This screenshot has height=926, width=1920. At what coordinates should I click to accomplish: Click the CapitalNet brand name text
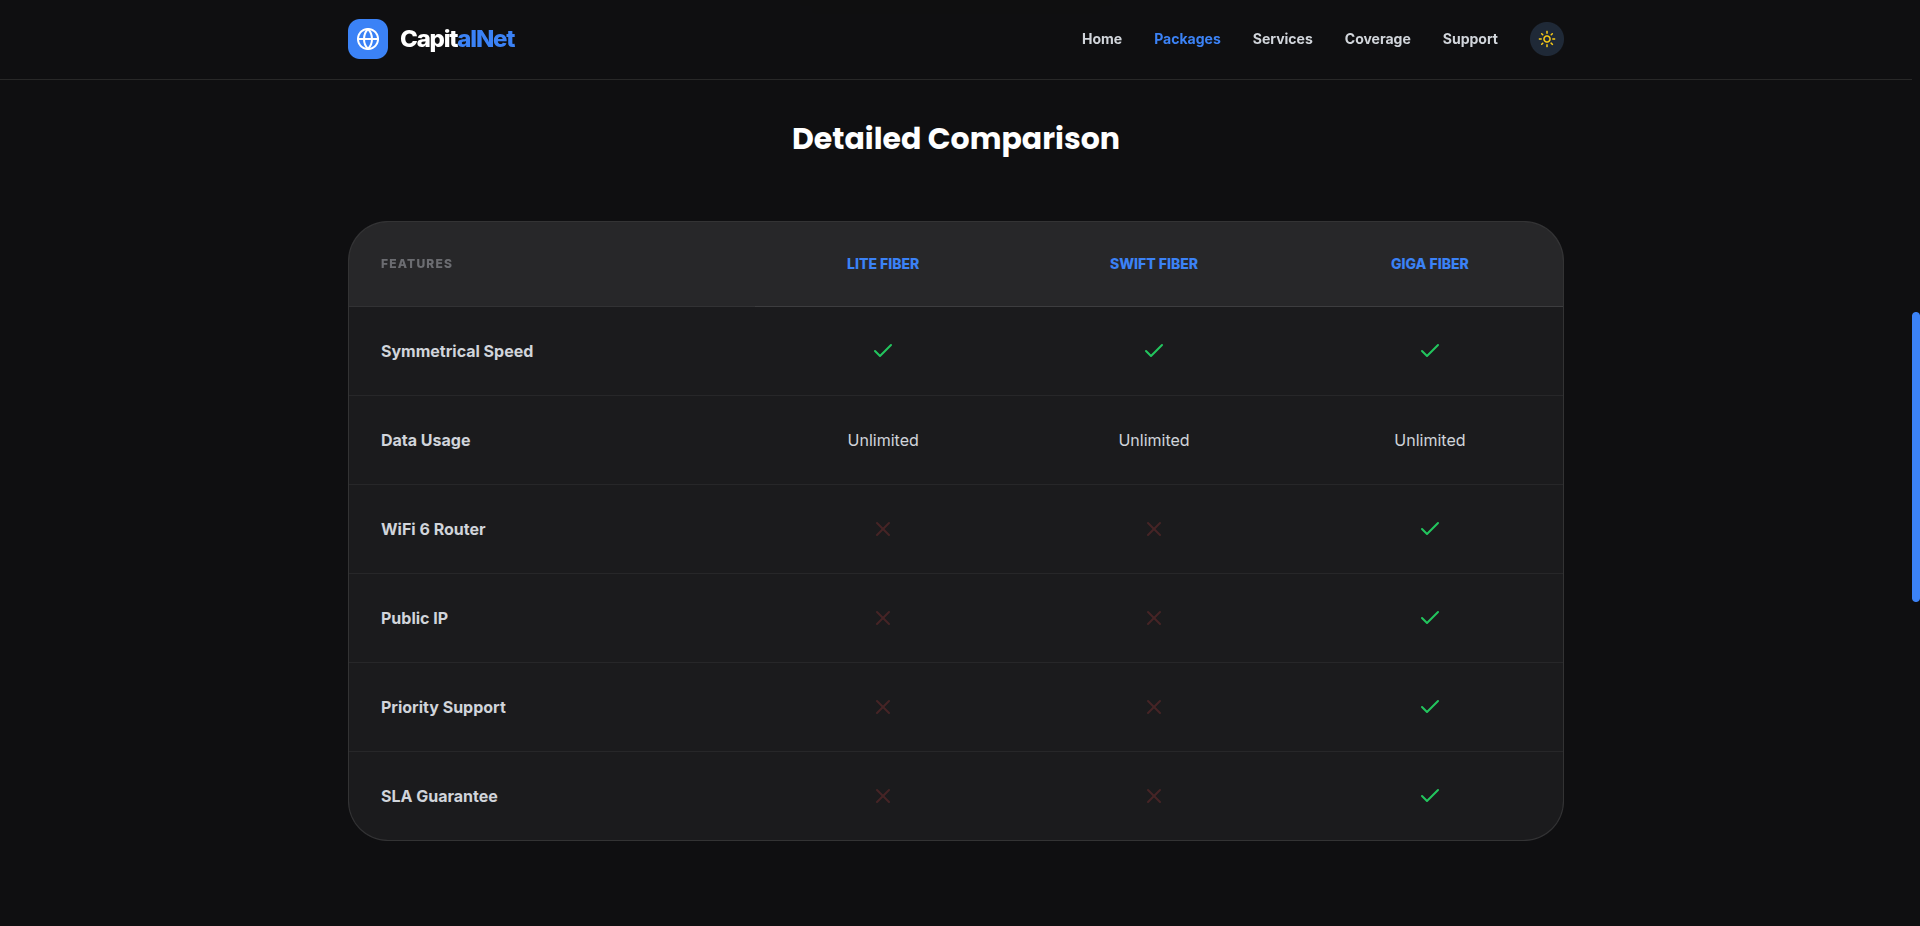tap(457, 39)
